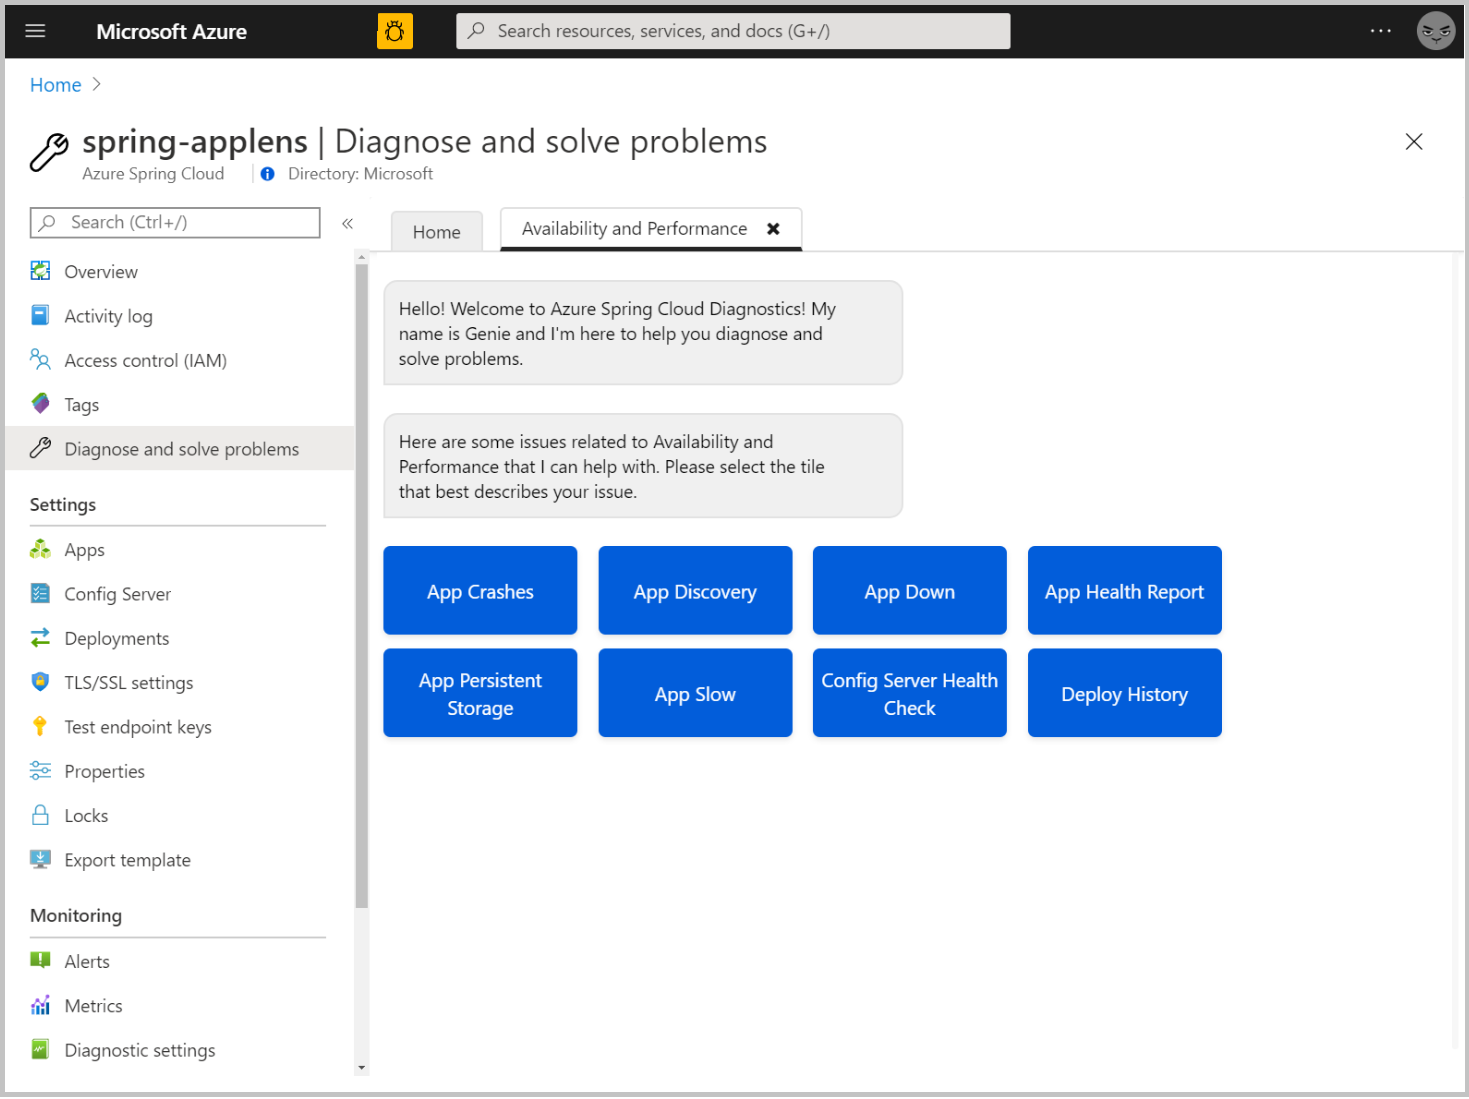Click the Export template icon

pos(40,859)
